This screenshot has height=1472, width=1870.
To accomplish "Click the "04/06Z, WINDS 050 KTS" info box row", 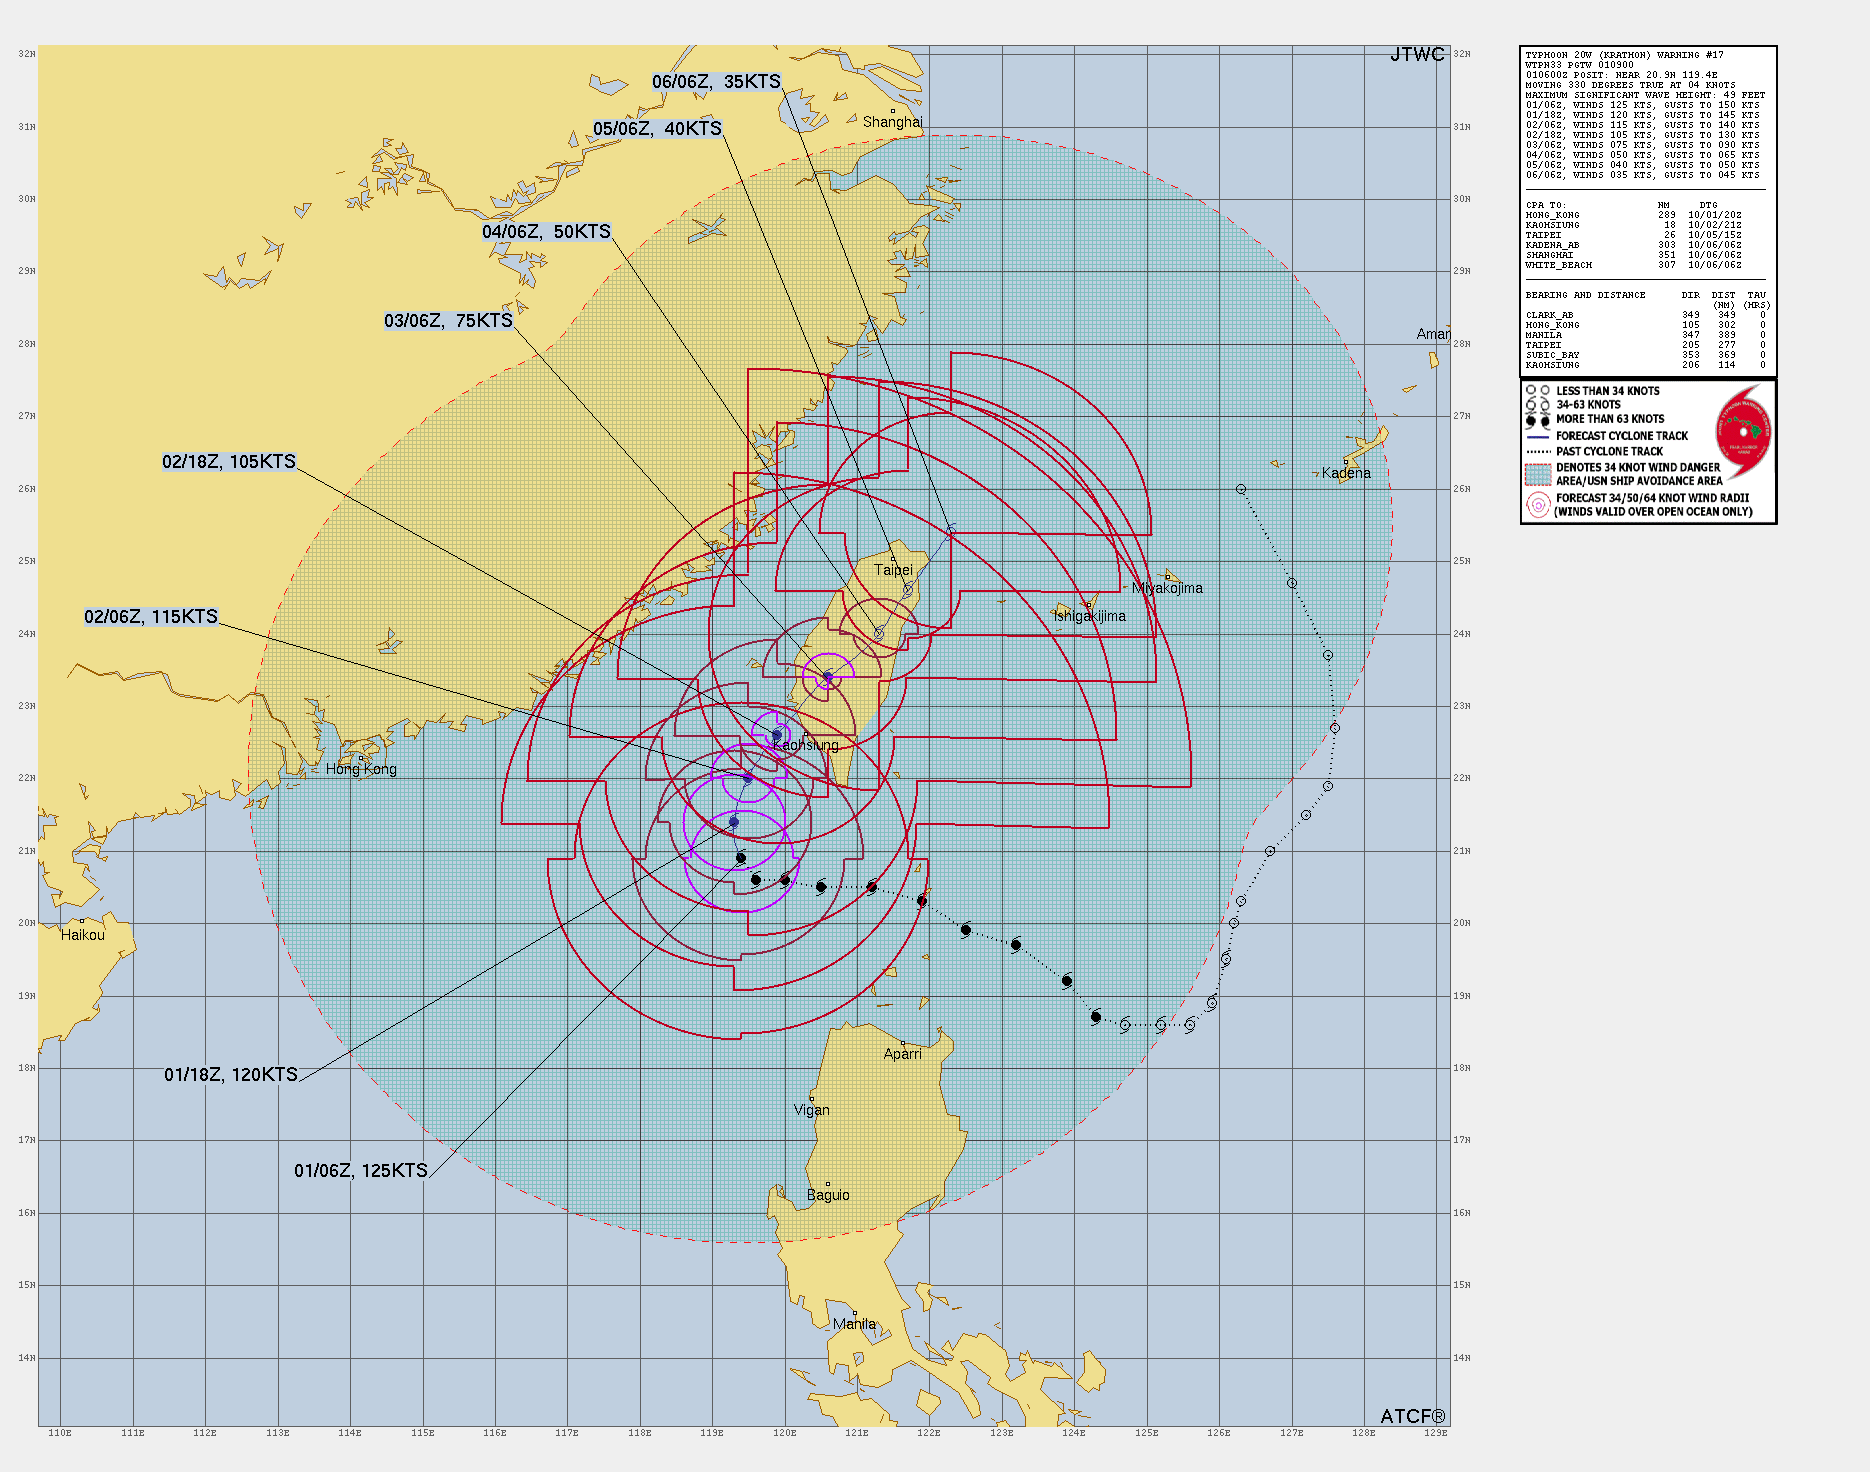I will [1642, 155].
